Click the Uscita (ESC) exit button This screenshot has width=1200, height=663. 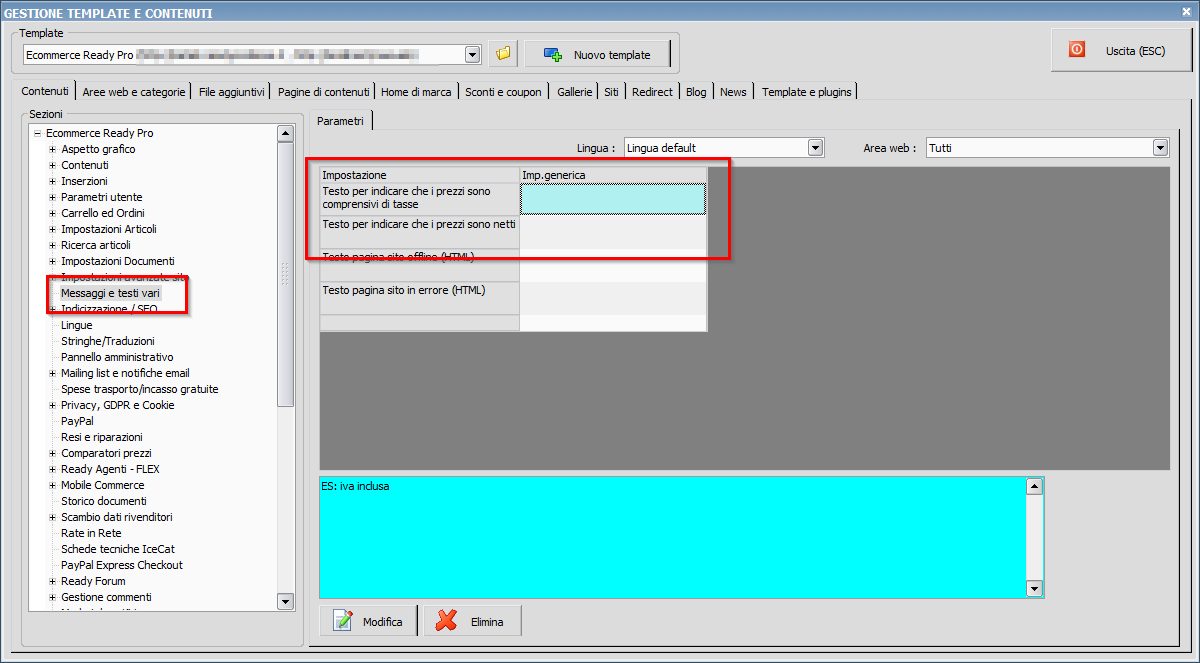(1121, 50)
